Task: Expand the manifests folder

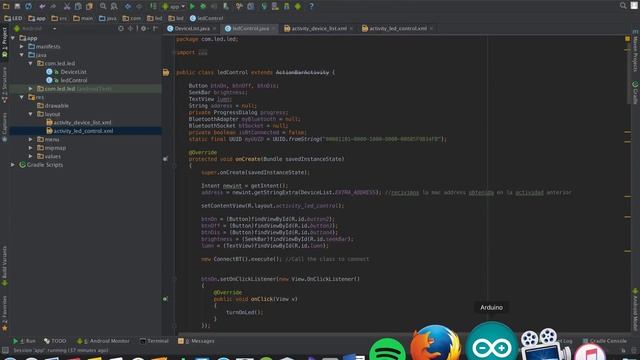Action: pos(22,47)
